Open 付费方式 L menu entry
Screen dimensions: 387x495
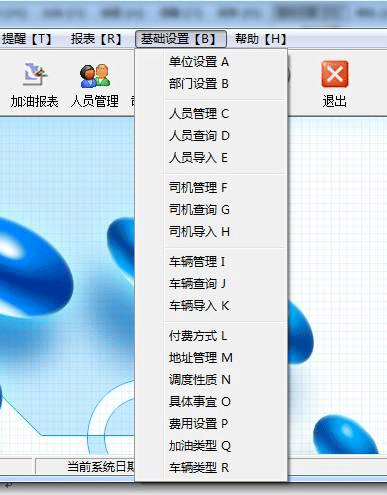point(211,336)
